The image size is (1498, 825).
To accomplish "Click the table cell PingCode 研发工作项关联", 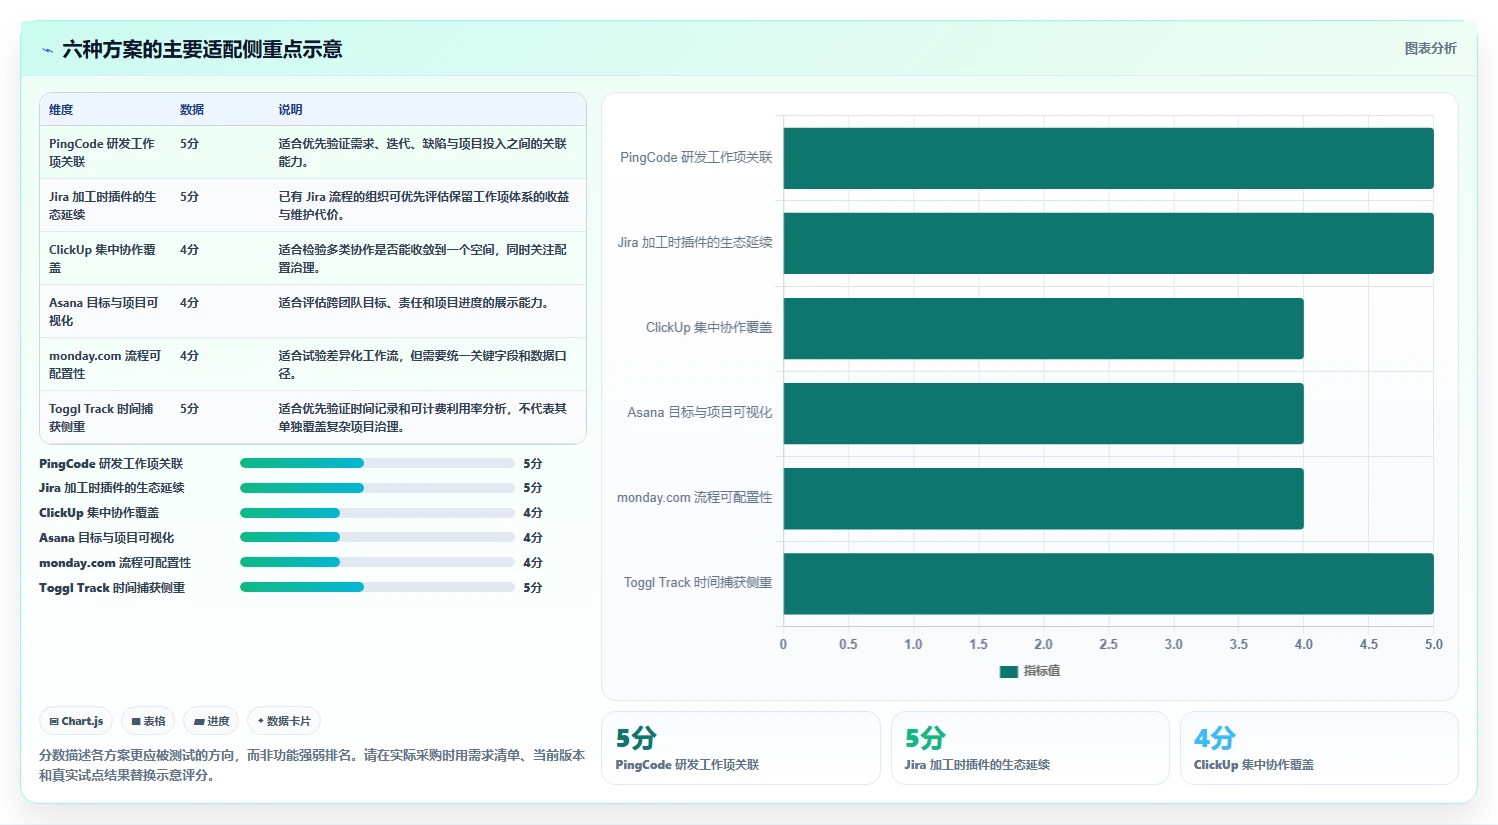I will pyautogui.click(x=104, y=152).
